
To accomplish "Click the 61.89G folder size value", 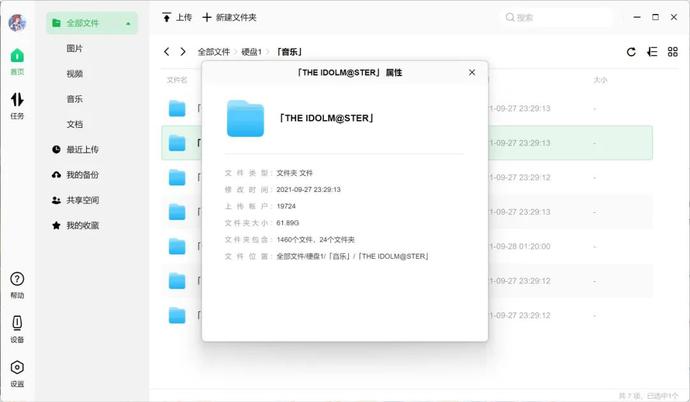I will click(x=288, y=223).
